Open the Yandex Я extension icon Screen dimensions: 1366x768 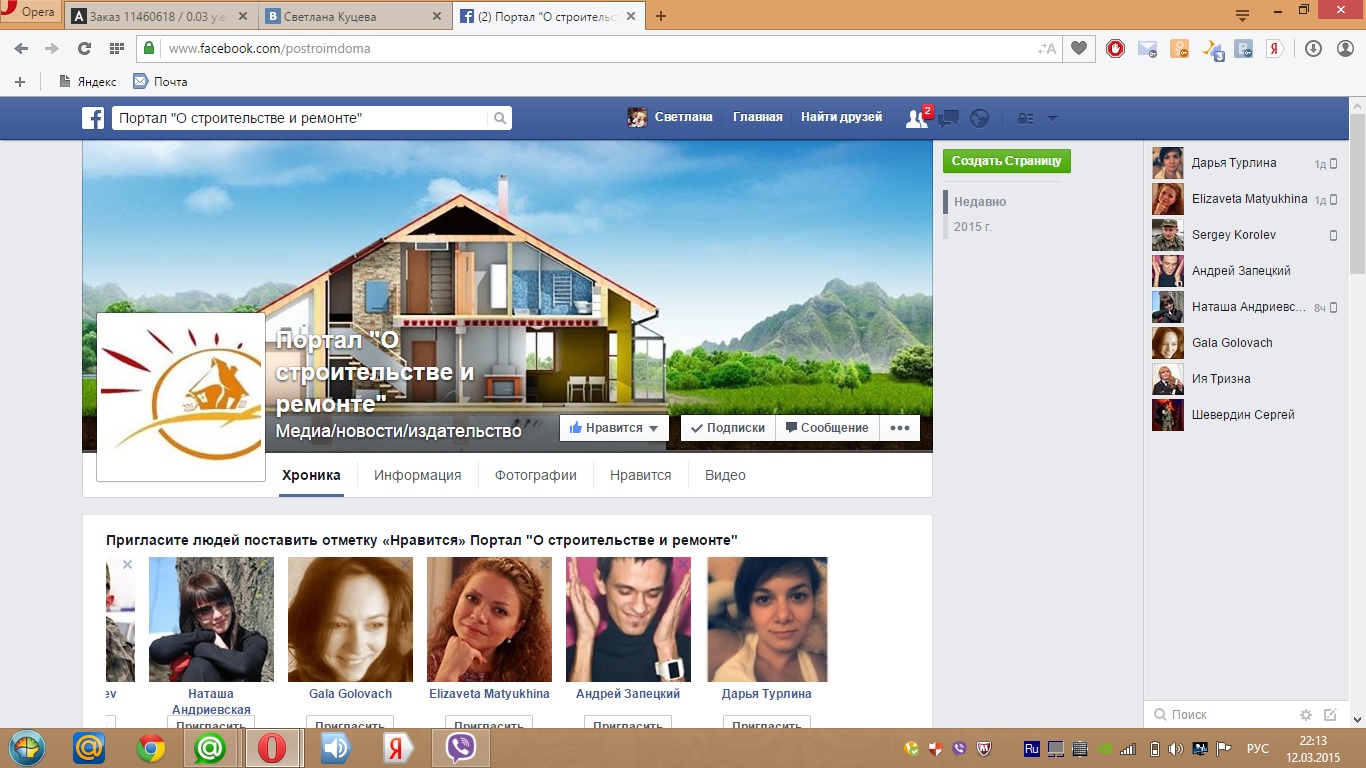(x=1275, y=48)
